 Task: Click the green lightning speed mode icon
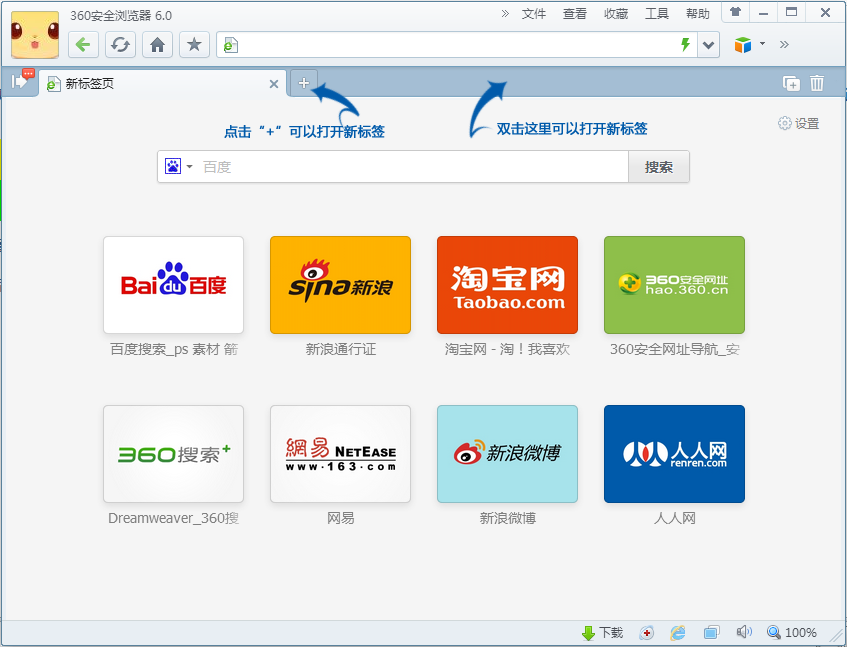(685, 45)
